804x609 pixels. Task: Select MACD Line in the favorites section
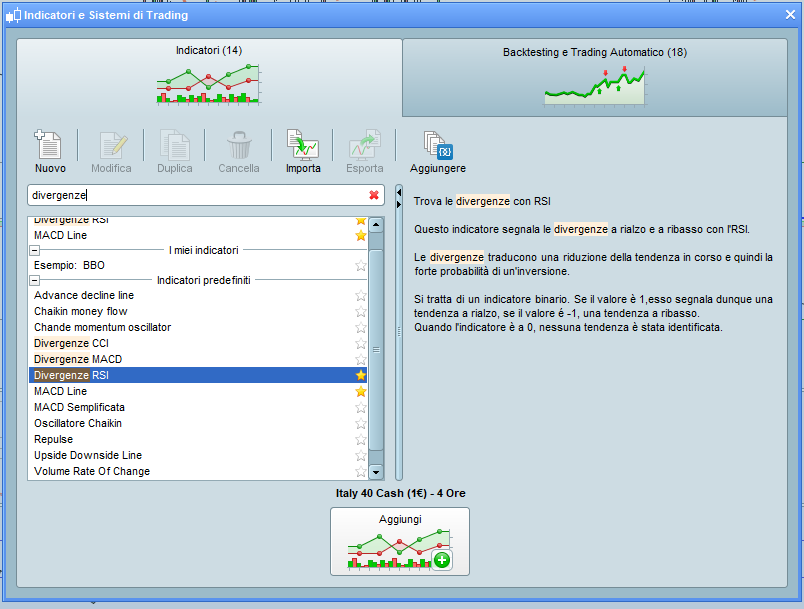coord(198,236)
